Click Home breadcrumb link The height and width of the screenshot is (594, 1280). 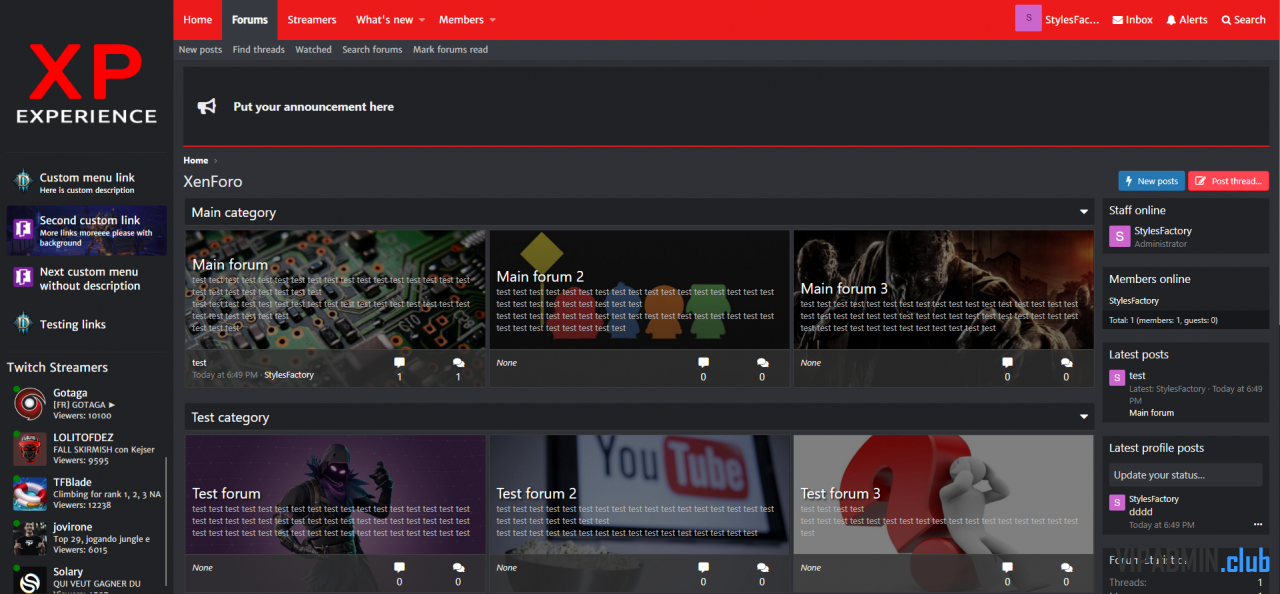(196, 160)
